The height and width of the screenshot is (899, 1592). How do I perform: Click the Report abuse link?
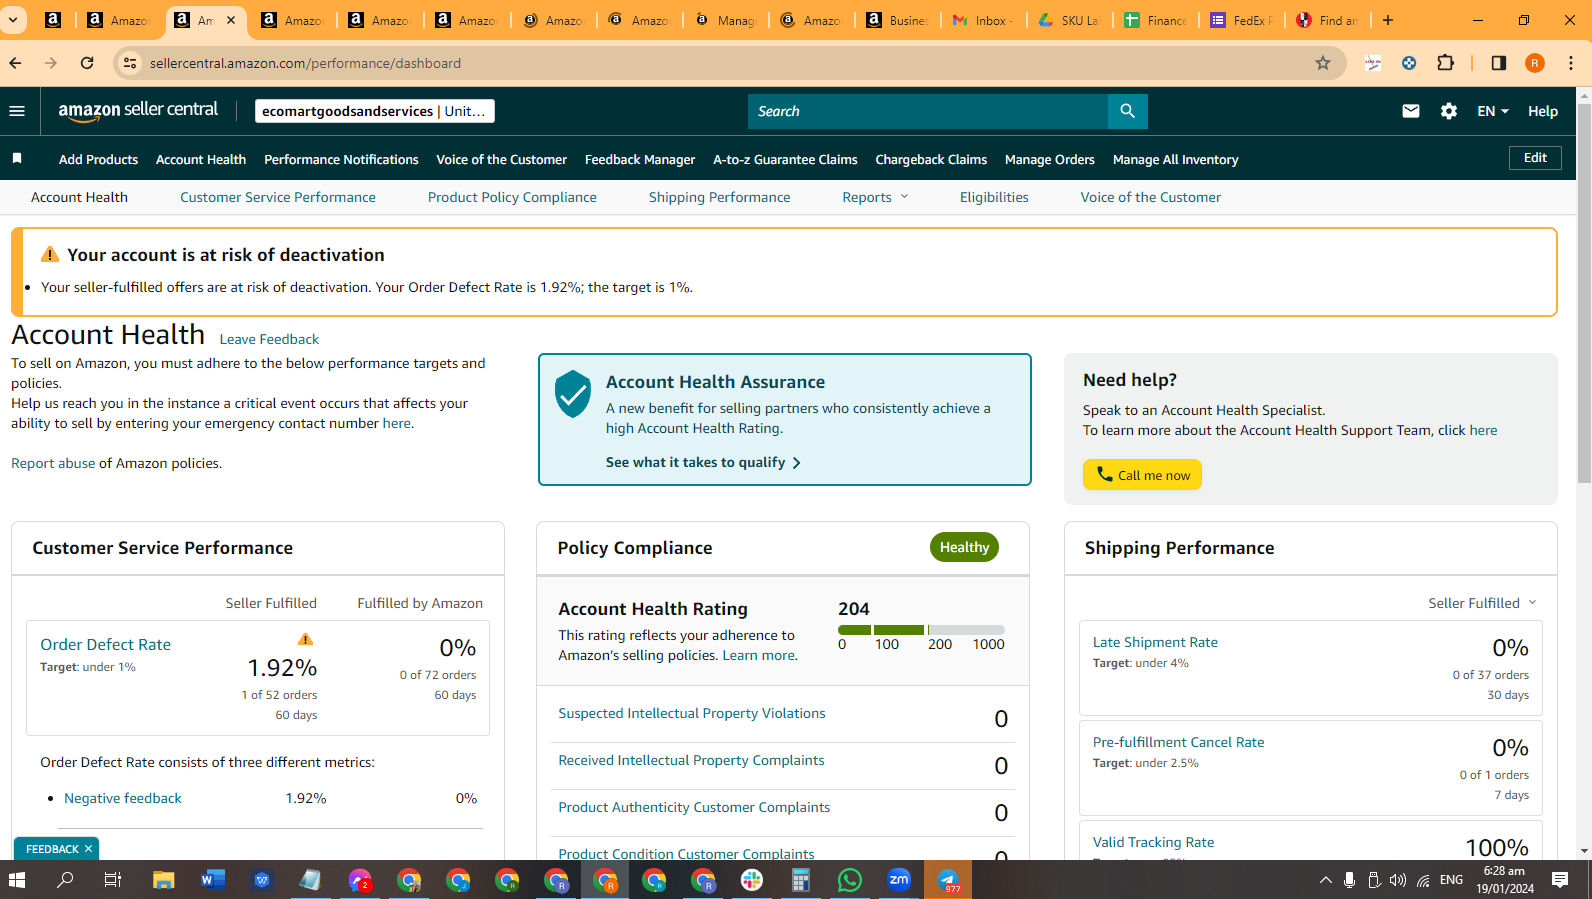[x=53, y=463]
